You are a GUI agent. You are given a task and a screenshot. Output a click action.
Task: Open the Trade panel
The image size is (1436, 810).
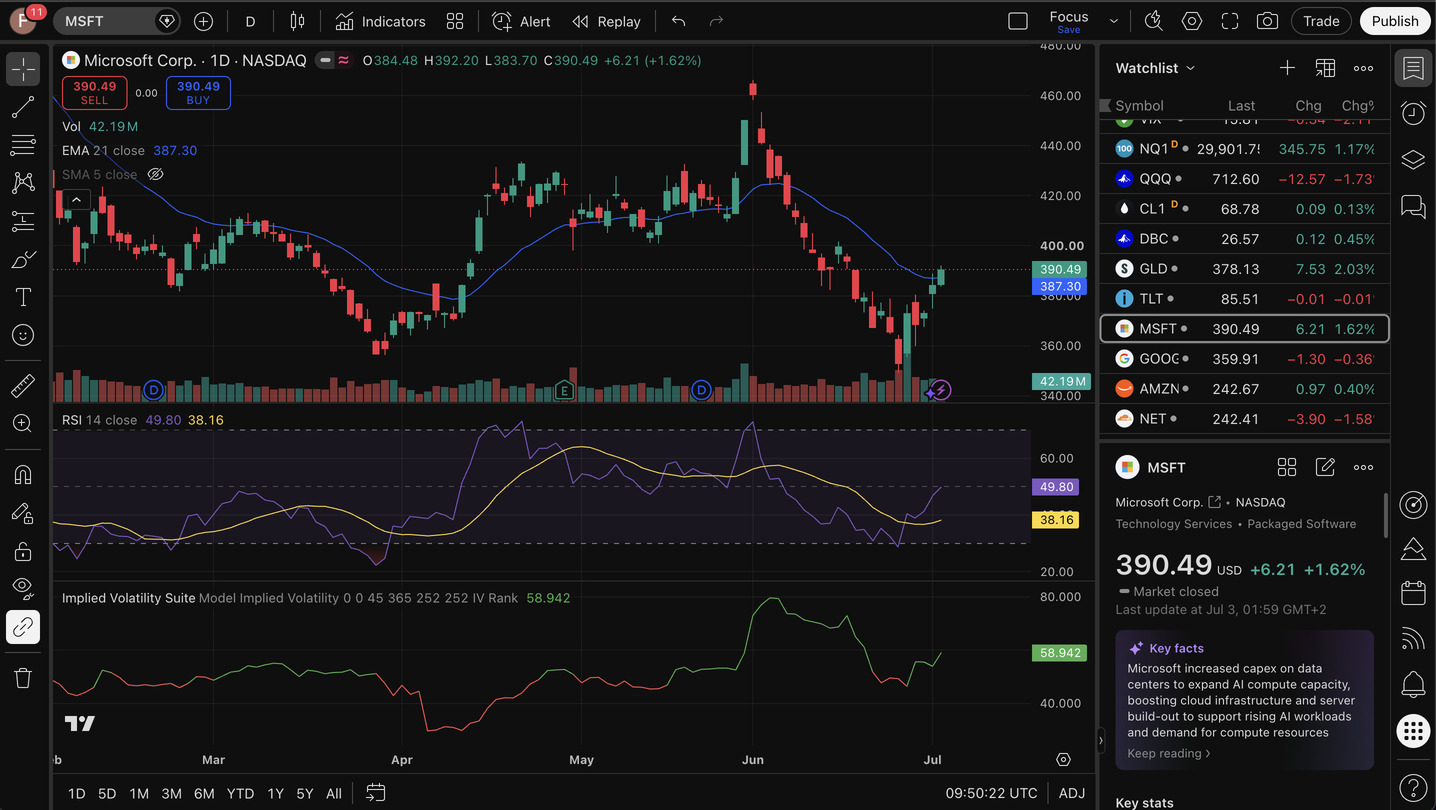(1321, 21)
